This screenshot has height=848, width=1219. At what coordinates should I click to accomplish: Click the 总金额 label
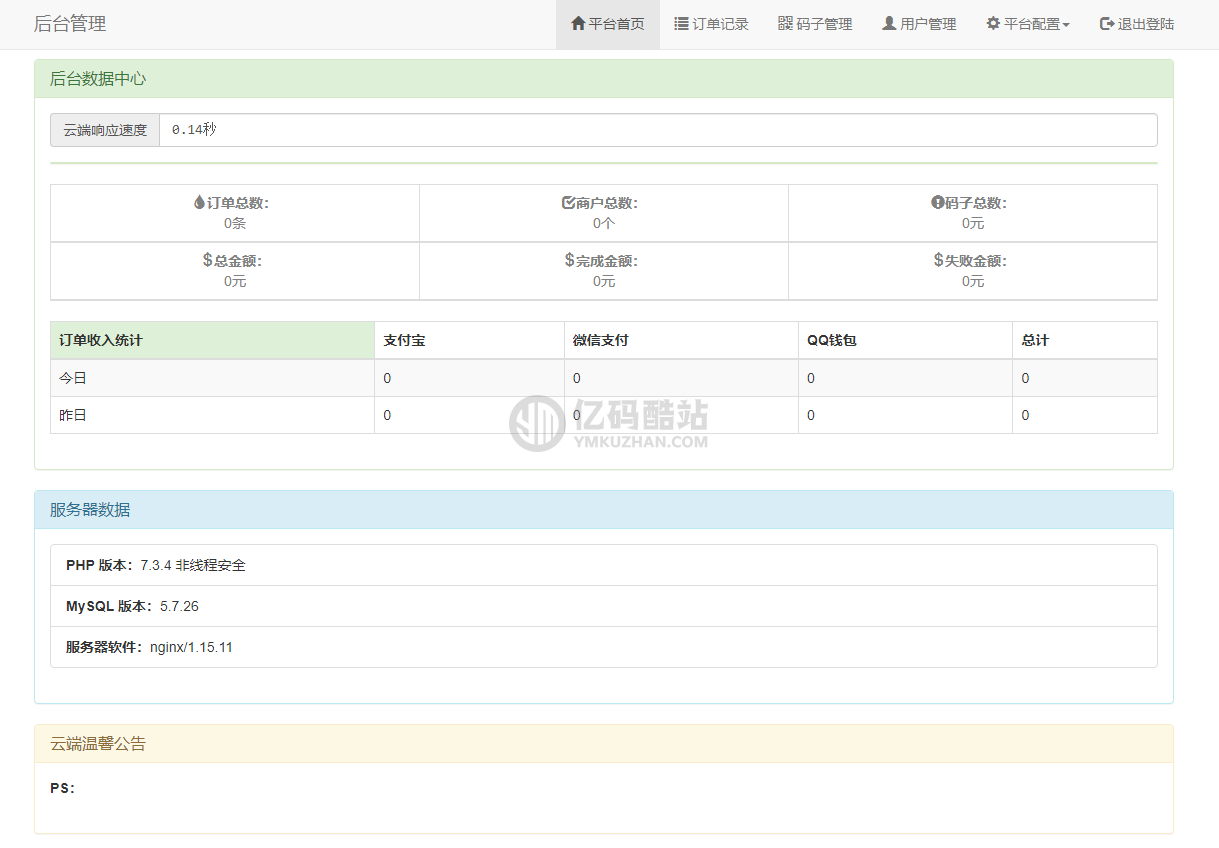pos(238,261)
